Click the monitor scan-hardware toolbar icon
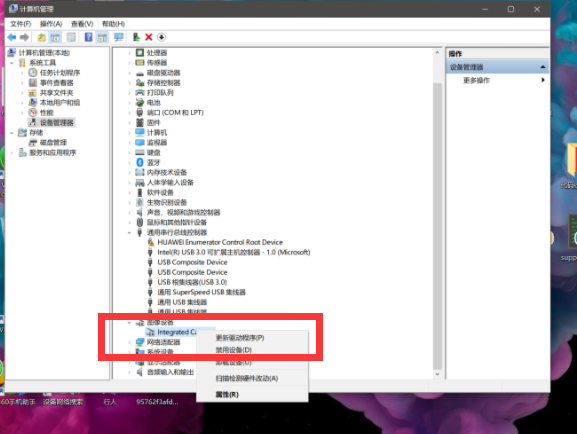This screenshot has height=434, width=577. point(118,37)
